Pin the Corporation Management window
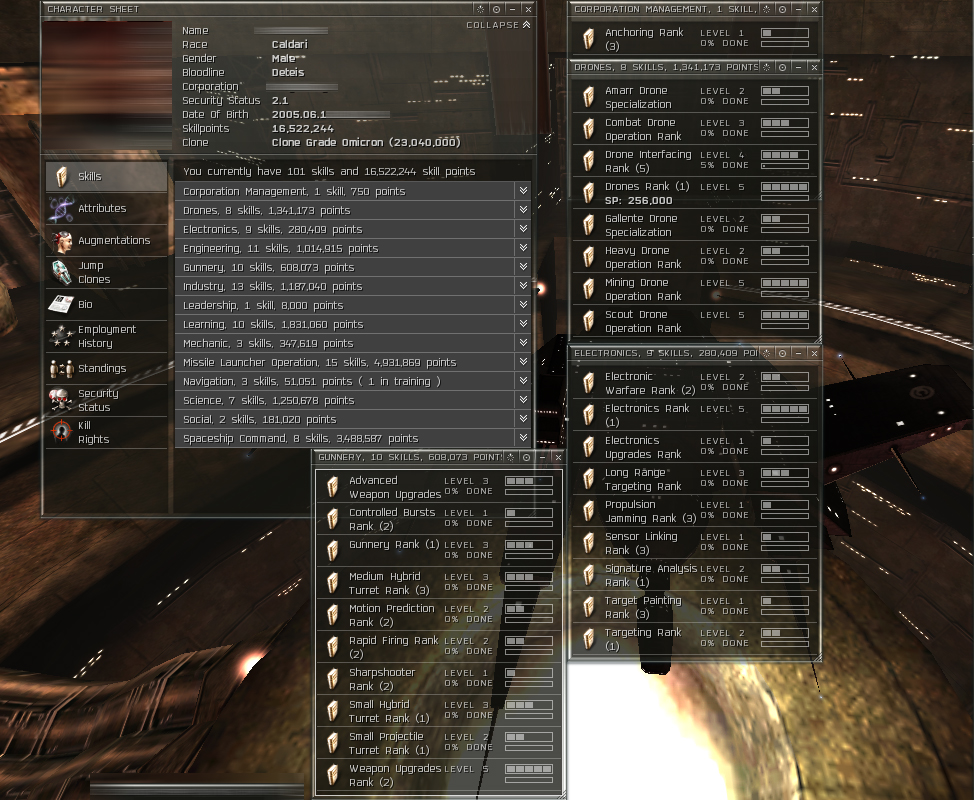This screenshot has height=800, width=974. pyautogui.click(x=782, y=9)
